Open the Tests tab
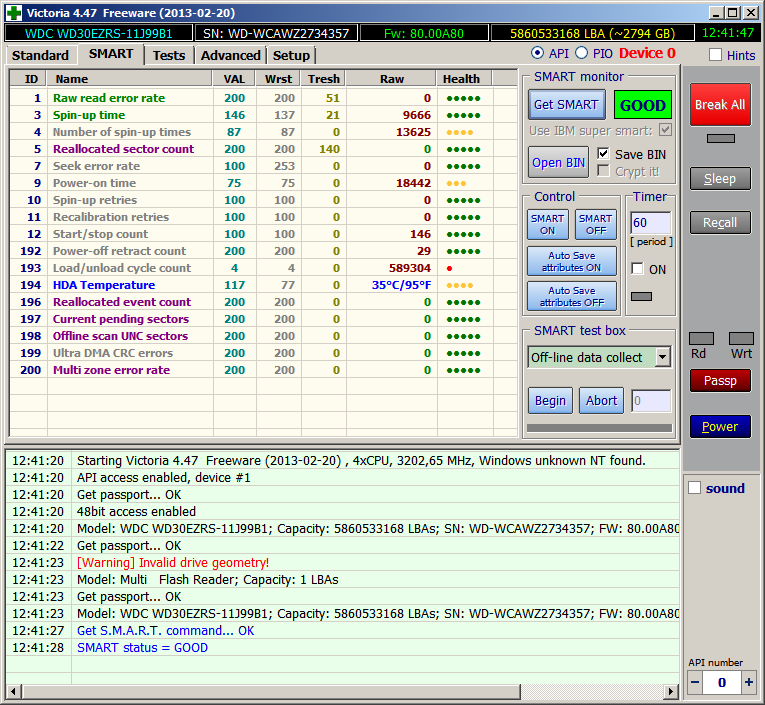 click(168, 55)
